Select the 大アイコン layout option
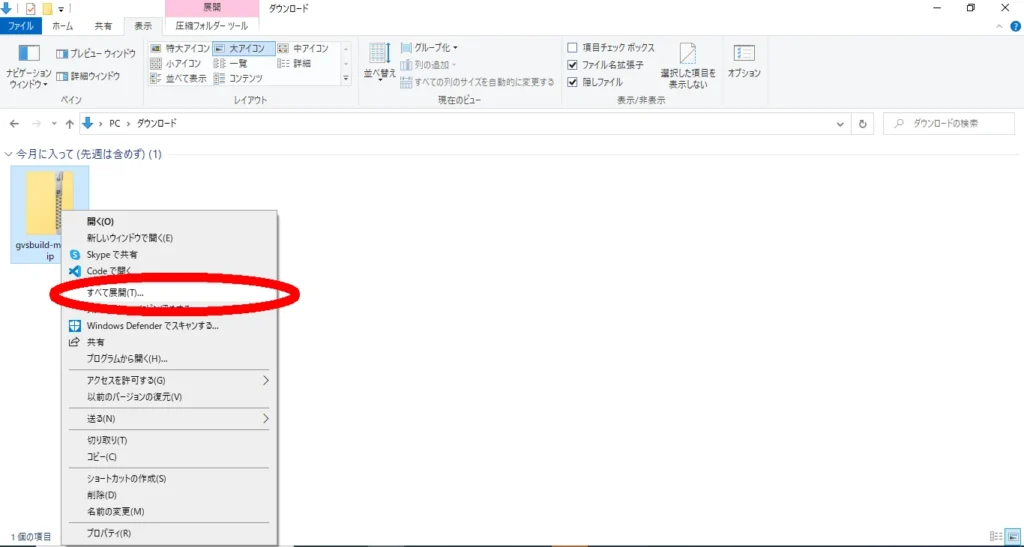Screen dimensions: 1024x547 click(x=244, y=48)
